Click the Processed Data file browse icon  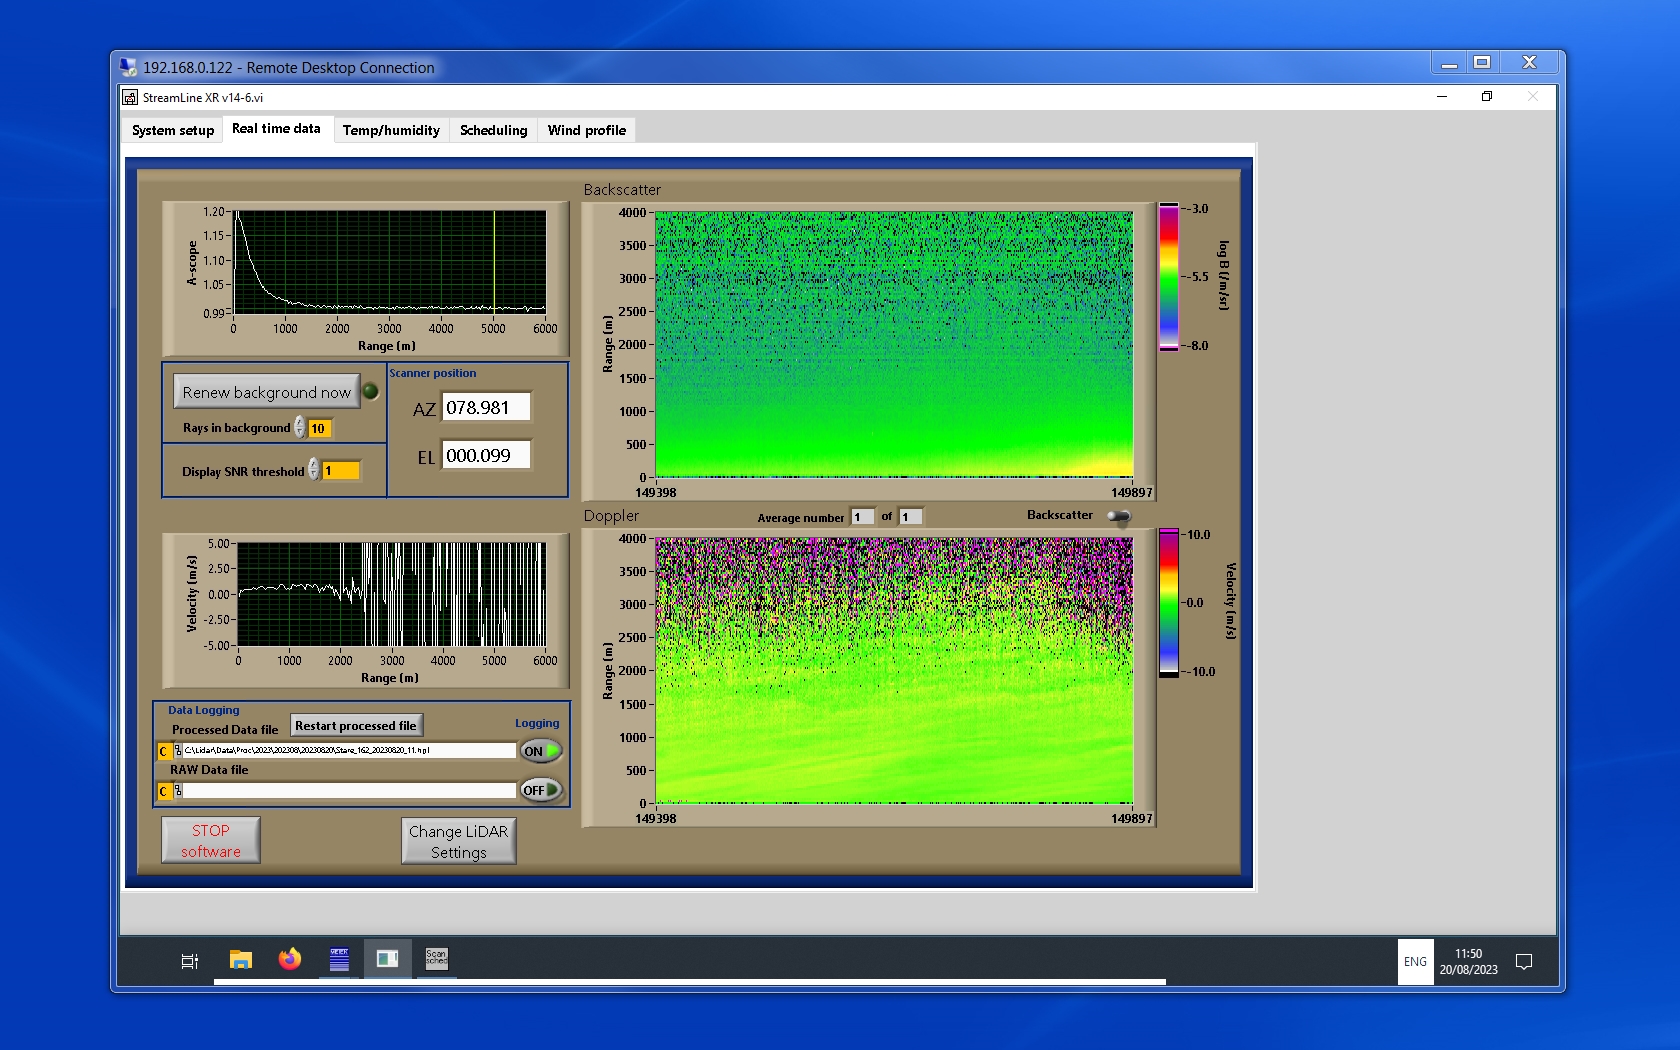pos(177,751)
